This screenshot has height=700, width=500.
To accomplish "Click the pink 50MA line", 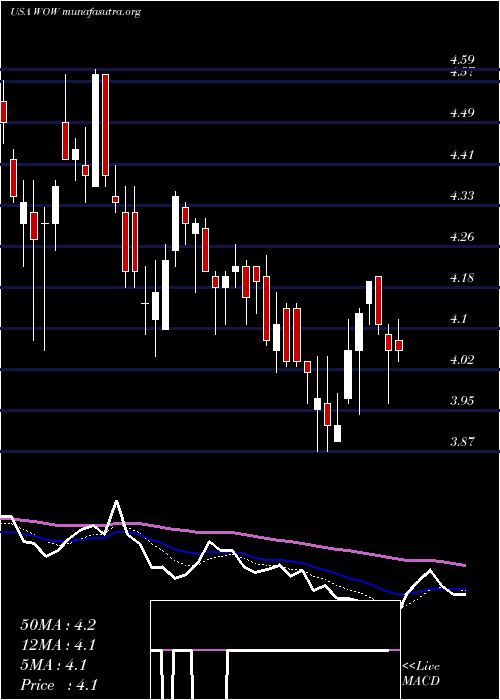I will (232, 533).
